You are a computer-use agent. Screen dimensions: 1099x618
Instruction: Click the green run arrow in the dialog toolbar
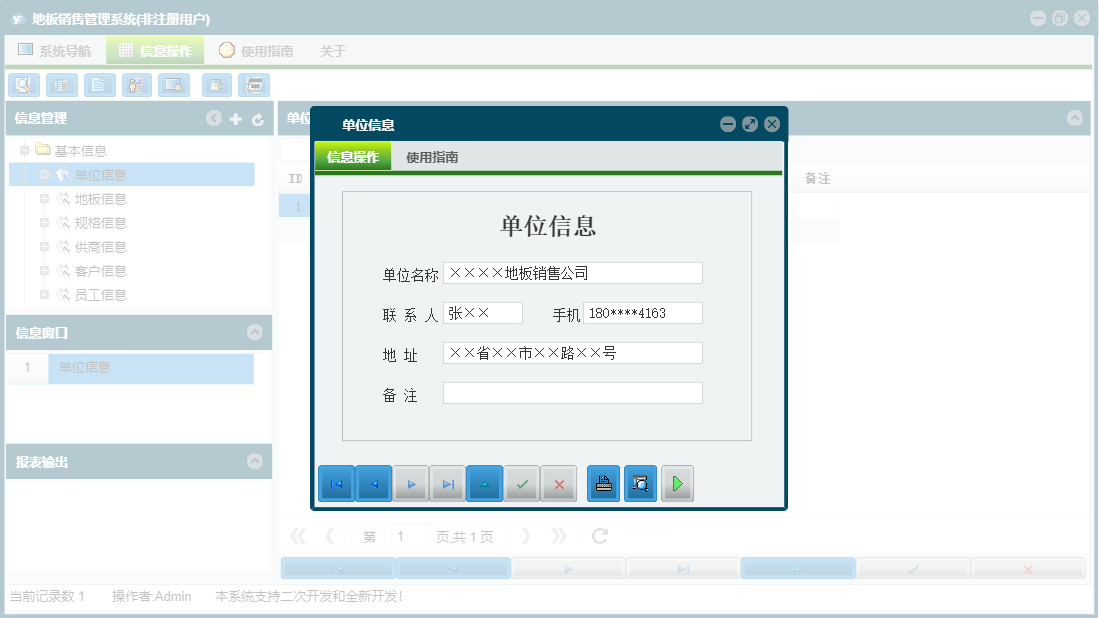(677, 483)
